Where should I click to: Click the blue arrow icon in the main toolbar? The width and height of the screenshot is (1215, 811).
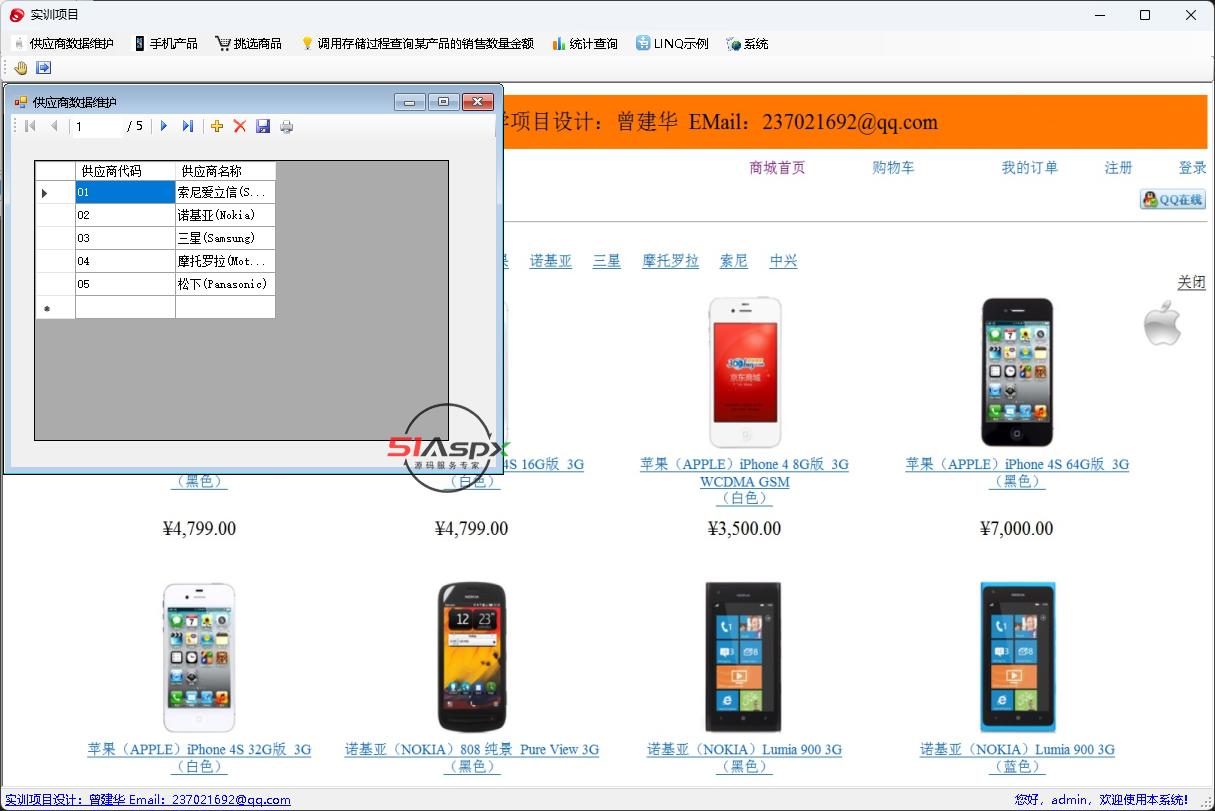point(44,68)
